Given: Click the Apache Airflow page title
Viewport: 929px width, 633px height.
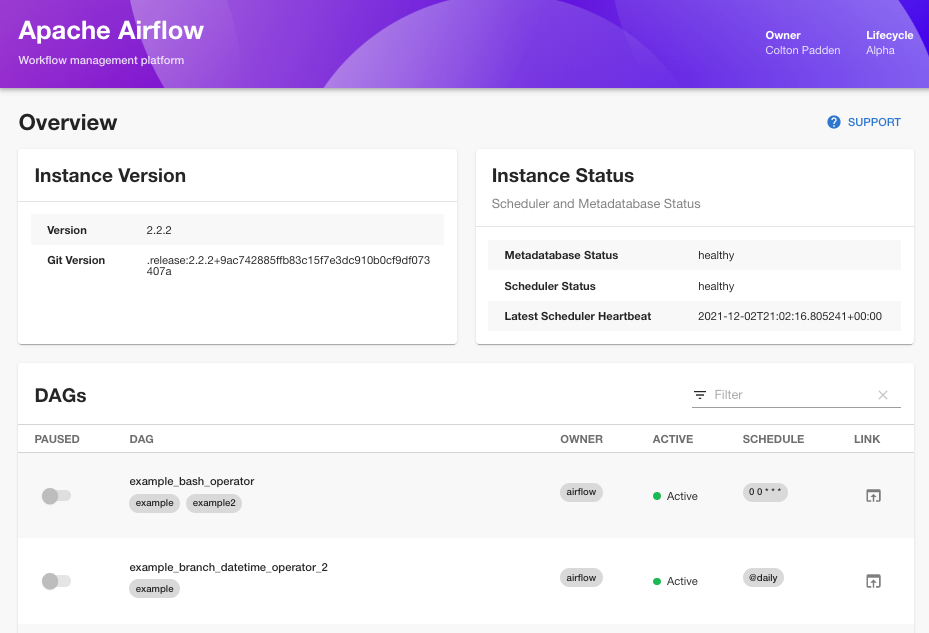Looking at the screenshot, I should (x=111, y=30).
